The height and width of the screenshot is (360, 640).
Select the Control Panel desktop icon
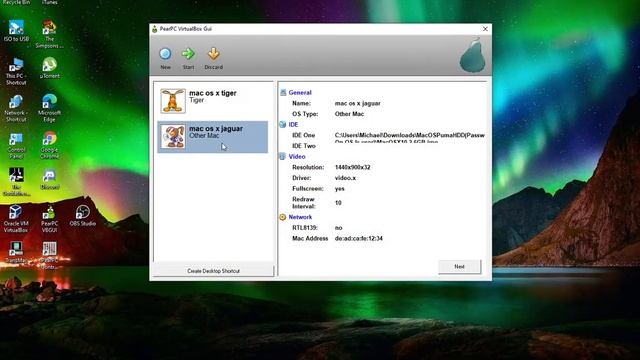click(x=16, y=145)
